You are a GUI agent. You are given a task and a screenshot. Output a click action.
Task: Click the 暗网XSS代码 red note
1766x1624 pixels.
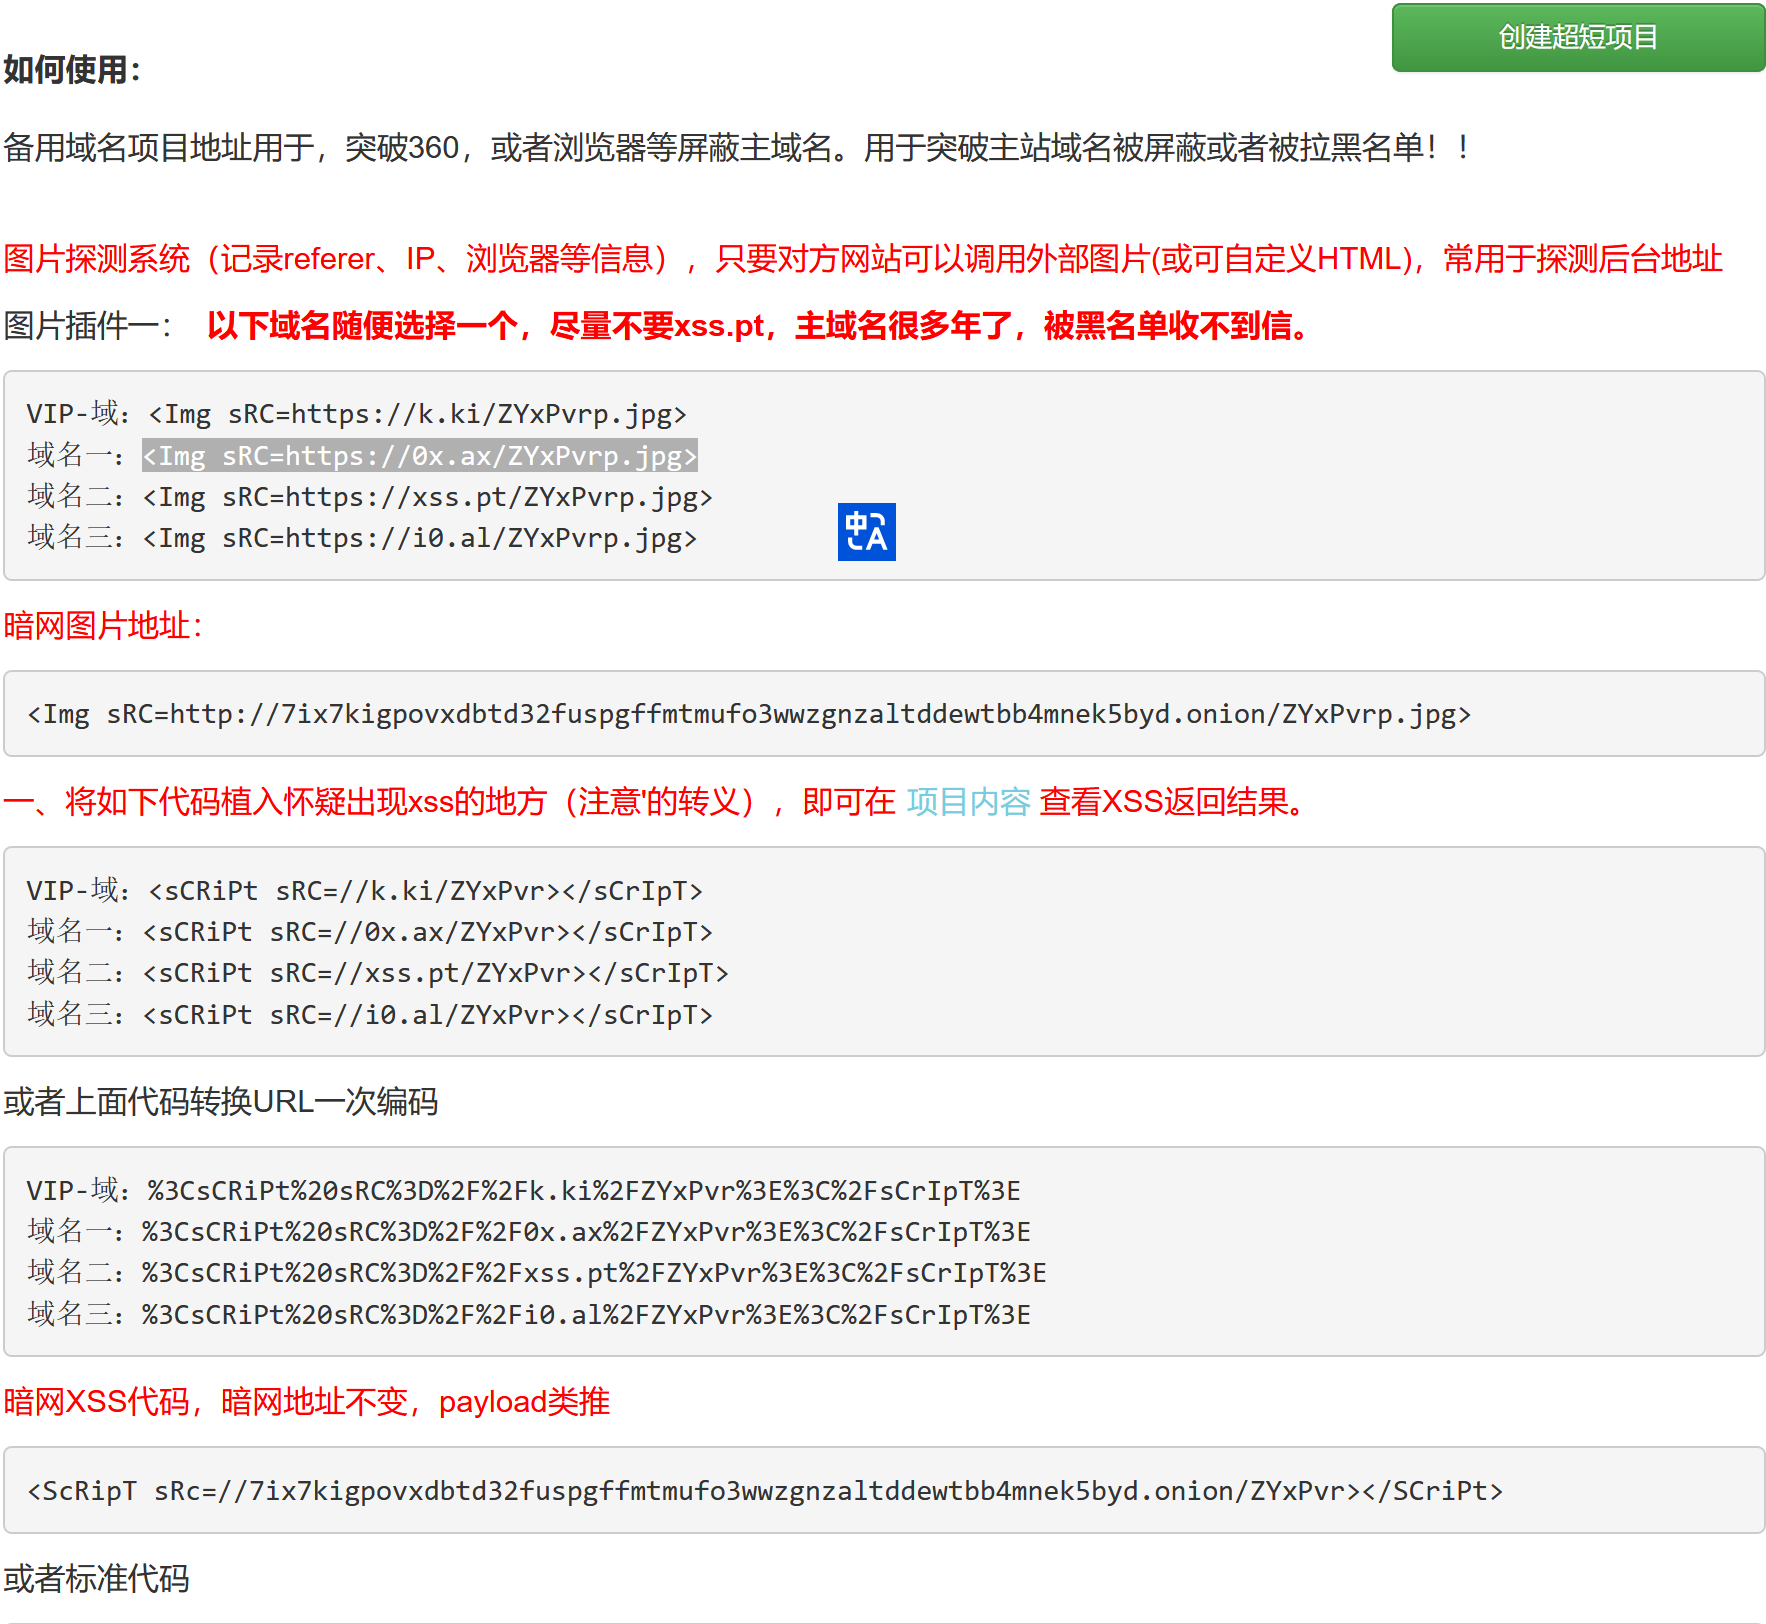306,1402
